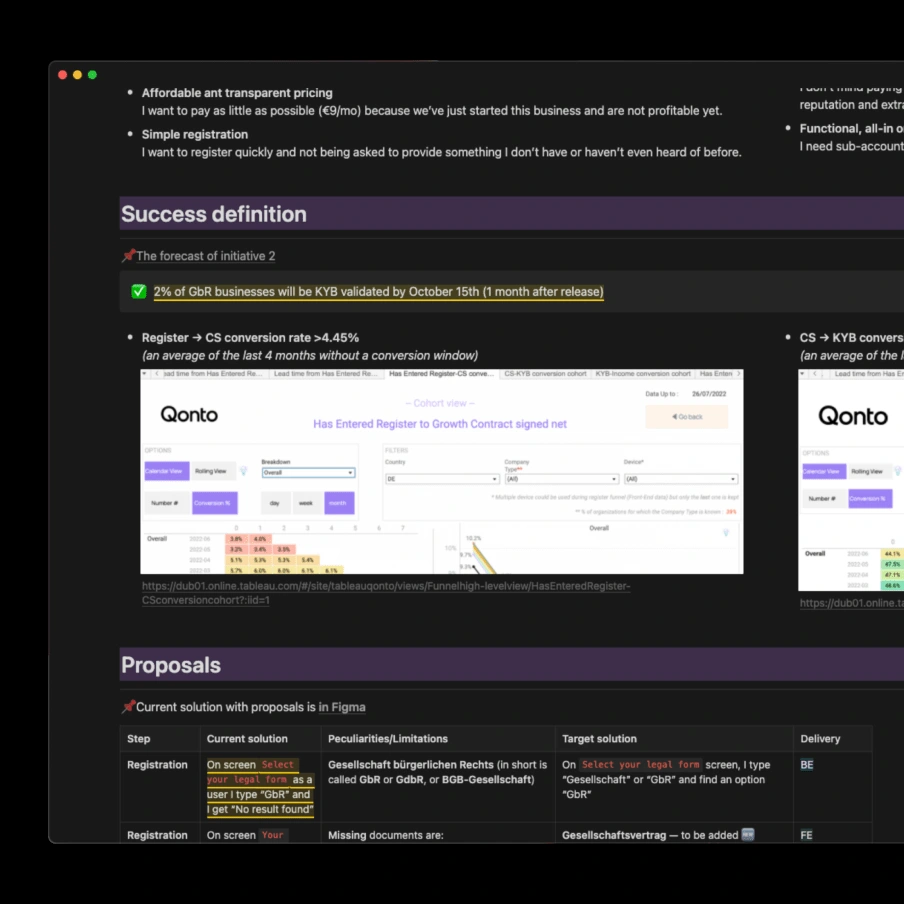Select Calendar View in left dashboard

point(167,471)
